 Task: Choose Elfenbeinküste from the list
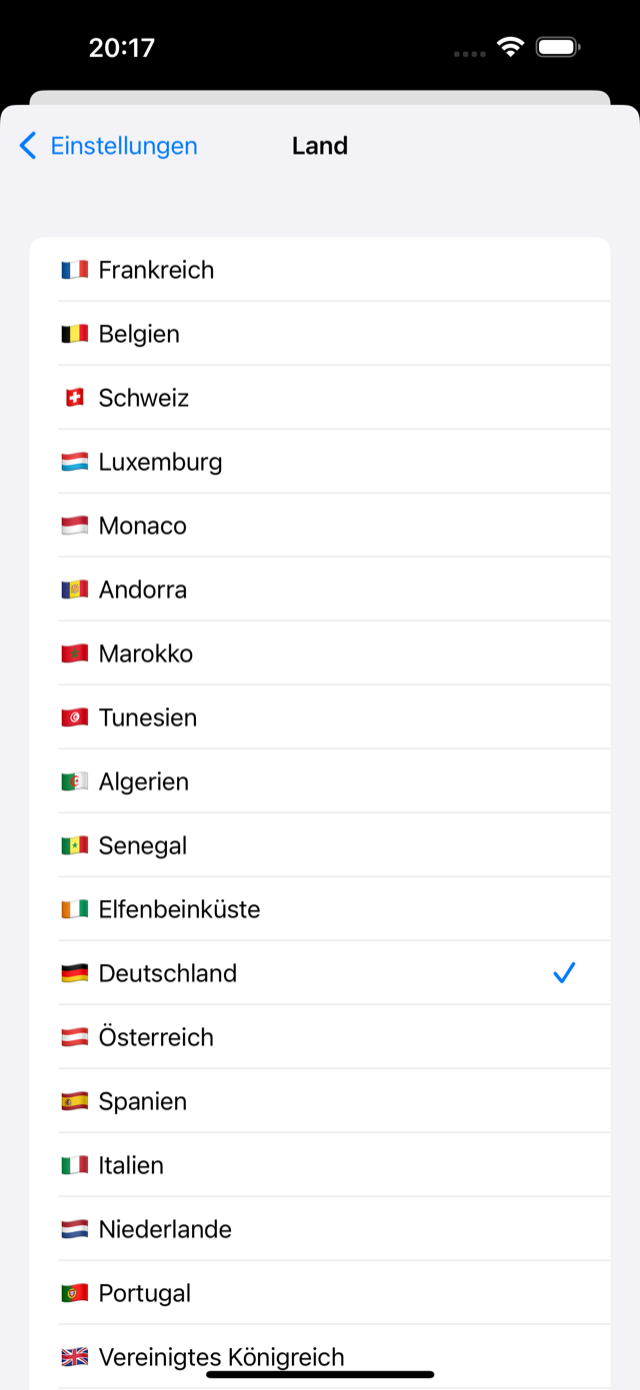(x=320, y=909)
